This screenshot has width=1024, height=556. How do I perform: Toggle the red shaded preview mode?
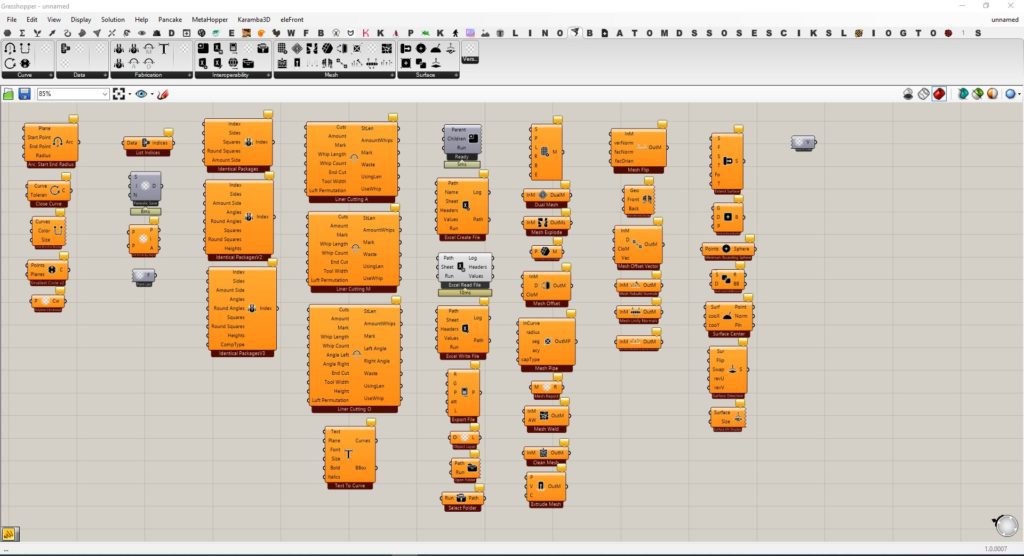pos(938,94)
